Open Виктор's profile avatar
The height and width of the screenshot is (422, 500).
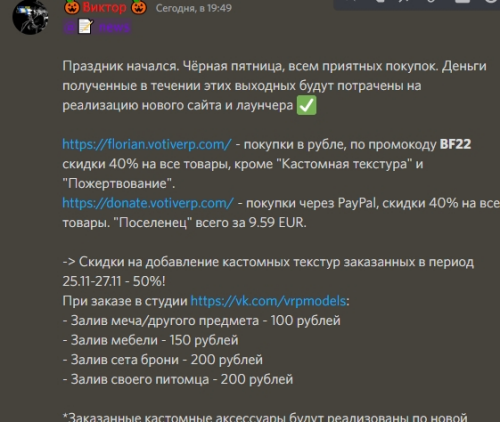click(x=30, y=17)
